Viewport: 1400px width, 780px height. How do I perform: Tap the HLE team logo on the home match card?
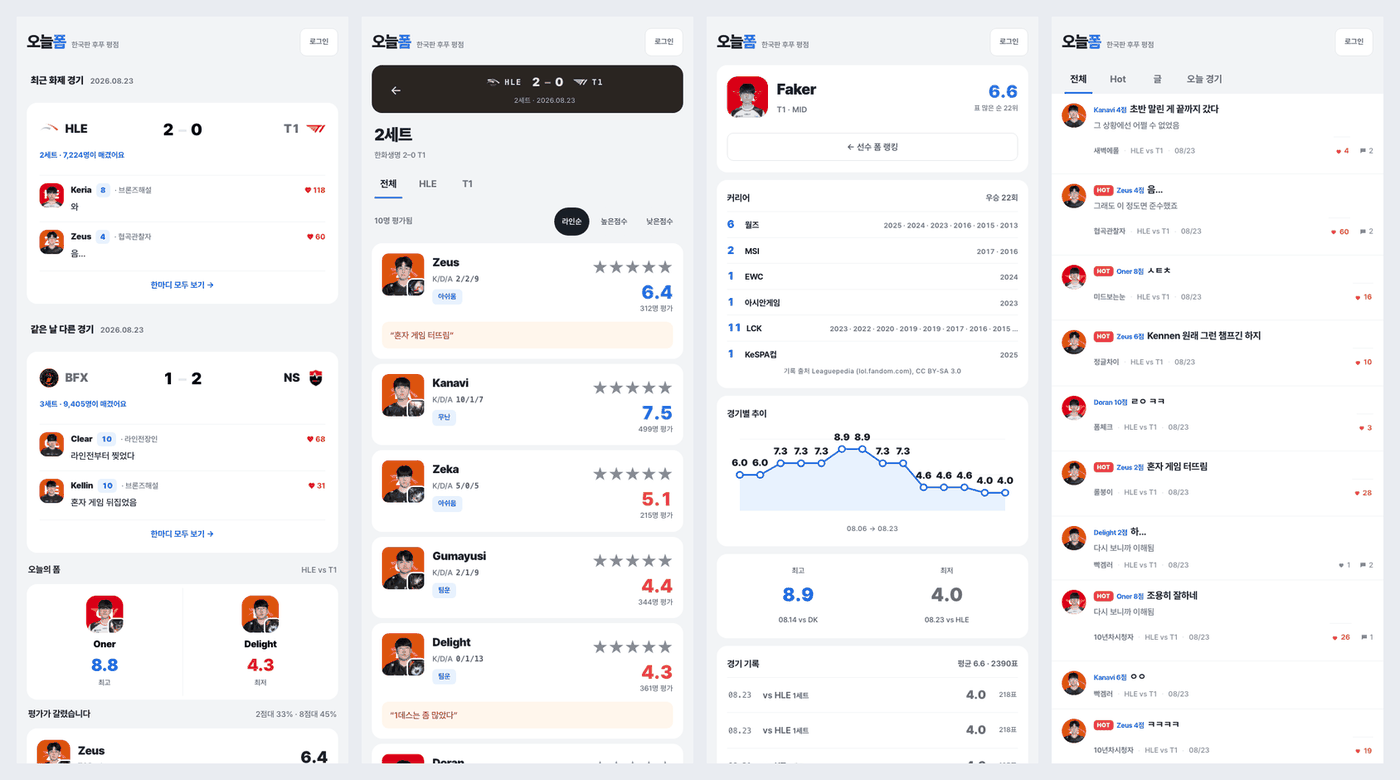point(49,129)
